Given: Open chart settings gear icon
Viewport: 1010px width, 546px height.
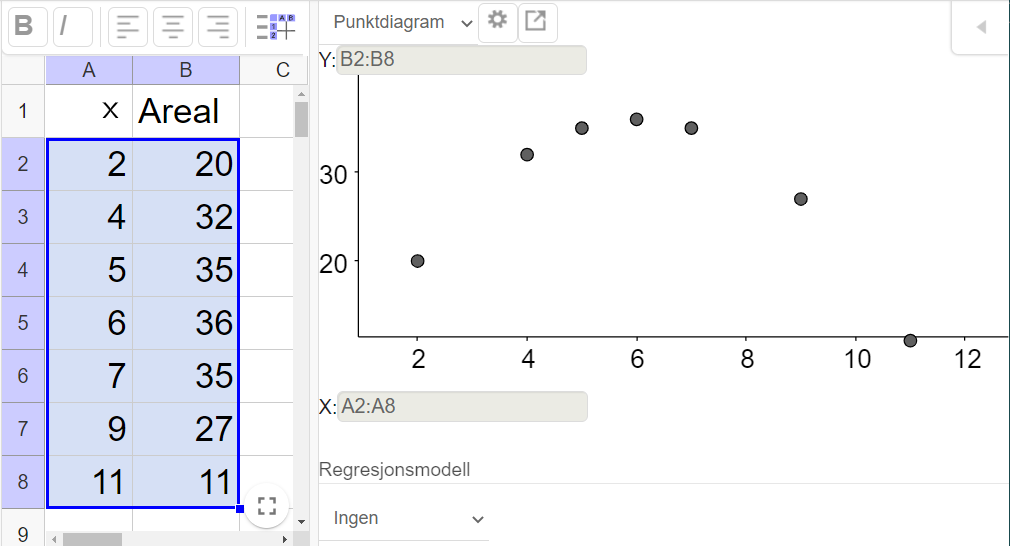Looking at the screenshot, I should pos(497,21).
